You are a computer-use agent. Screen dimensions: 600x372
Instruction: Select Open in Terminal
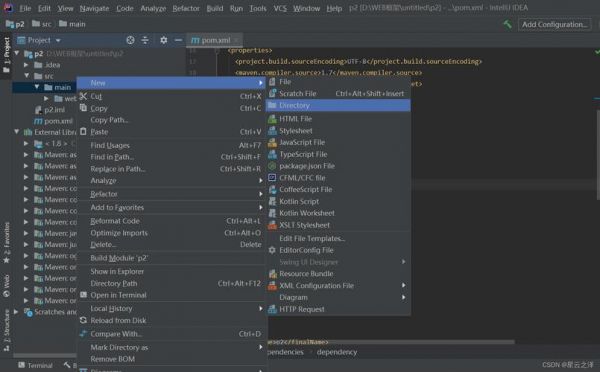tap(171, 295)
